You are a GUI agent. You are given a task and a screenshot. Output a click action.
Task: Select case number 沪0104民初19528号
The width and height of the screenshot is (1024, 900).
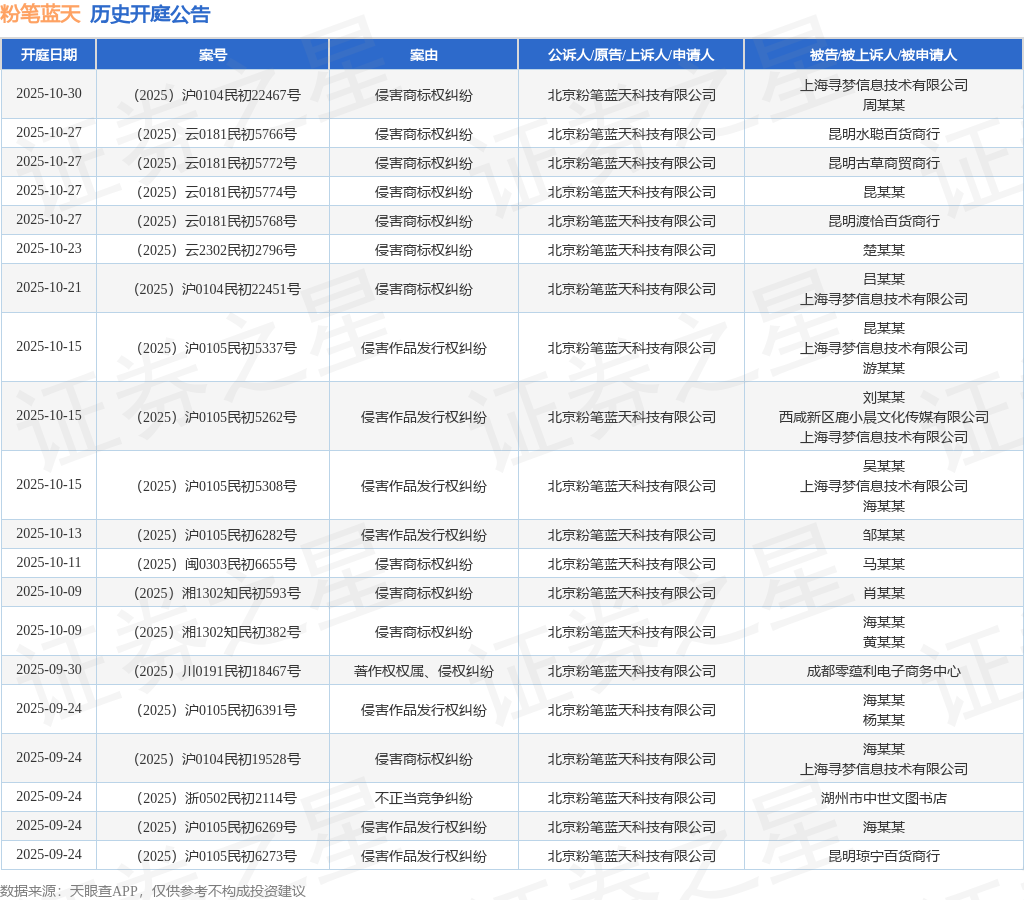point(217,759)
